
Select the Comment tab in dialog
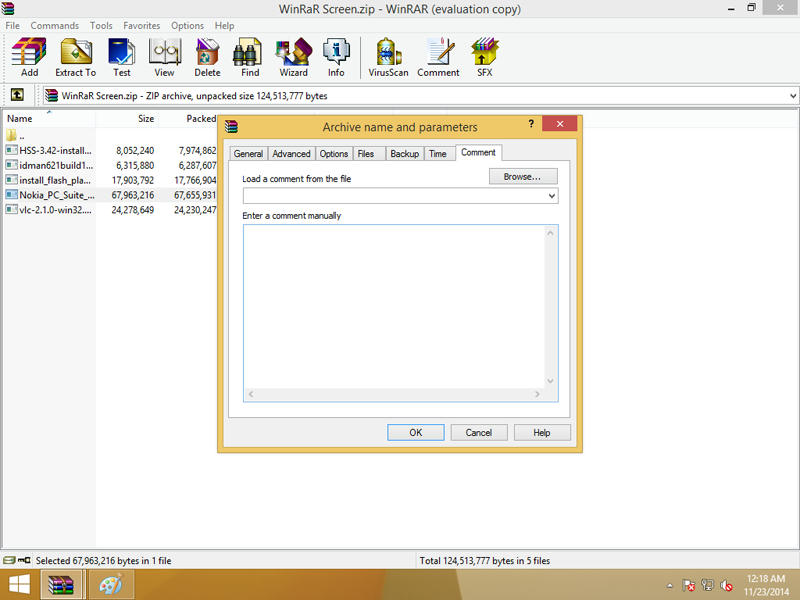pos(478,152)
